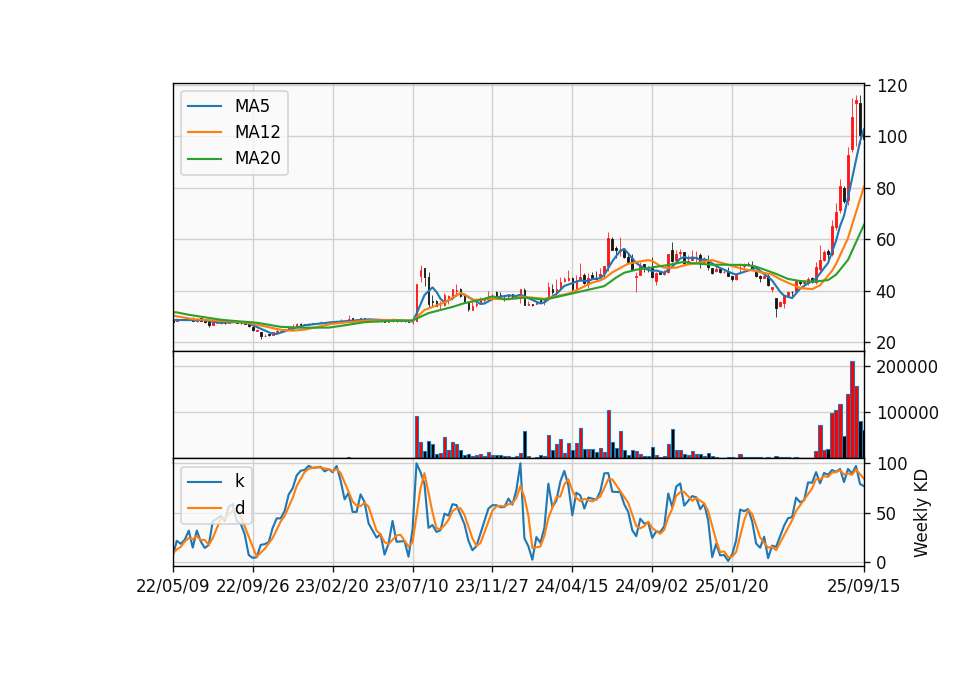
Task: Click the 120 price axis label
Action: pos(892,86)
